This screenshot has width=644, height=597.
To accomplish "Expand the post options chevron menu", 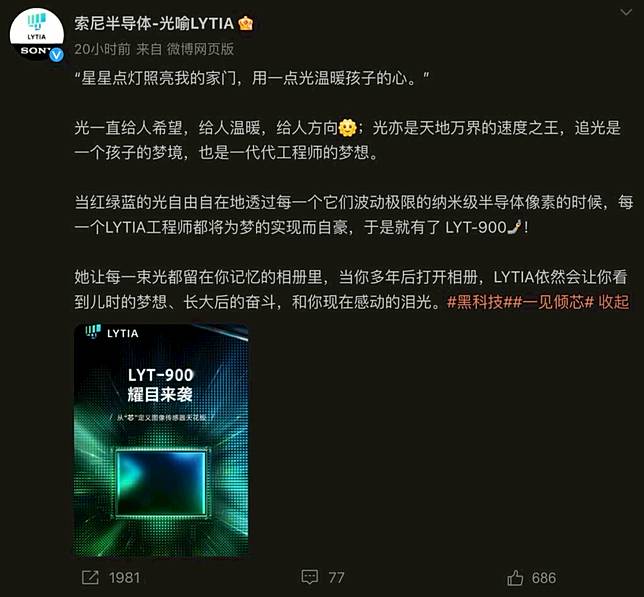I will tap(626, 12).
